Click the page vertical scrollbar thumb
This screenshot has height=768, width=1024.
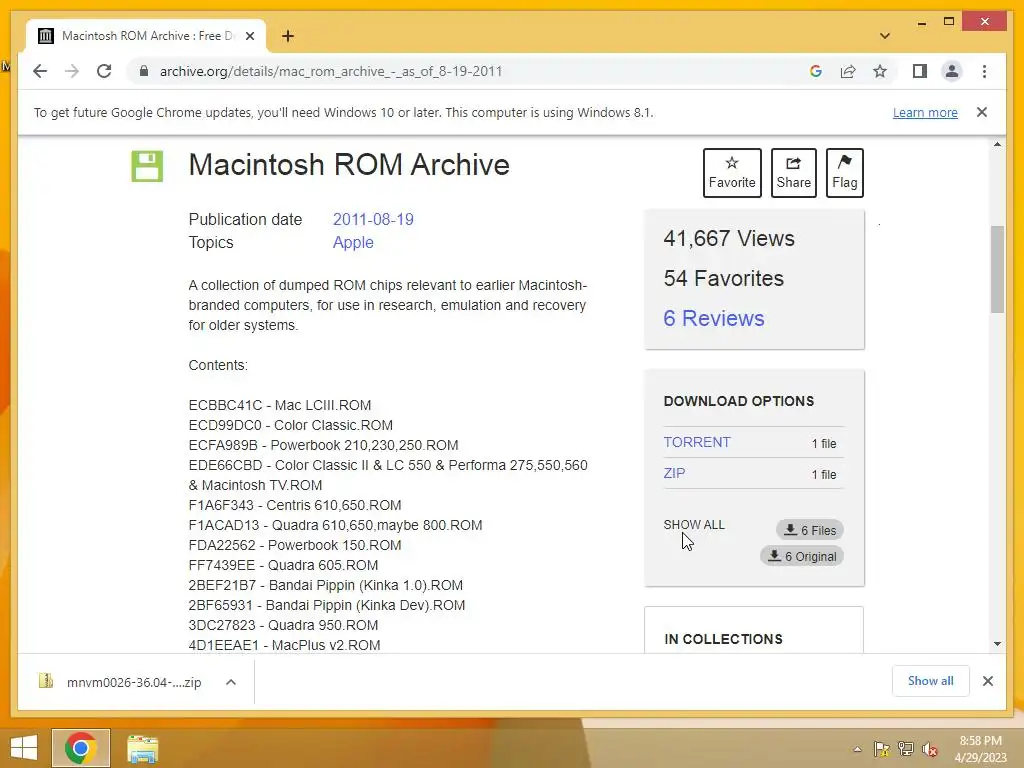point(997,269)
